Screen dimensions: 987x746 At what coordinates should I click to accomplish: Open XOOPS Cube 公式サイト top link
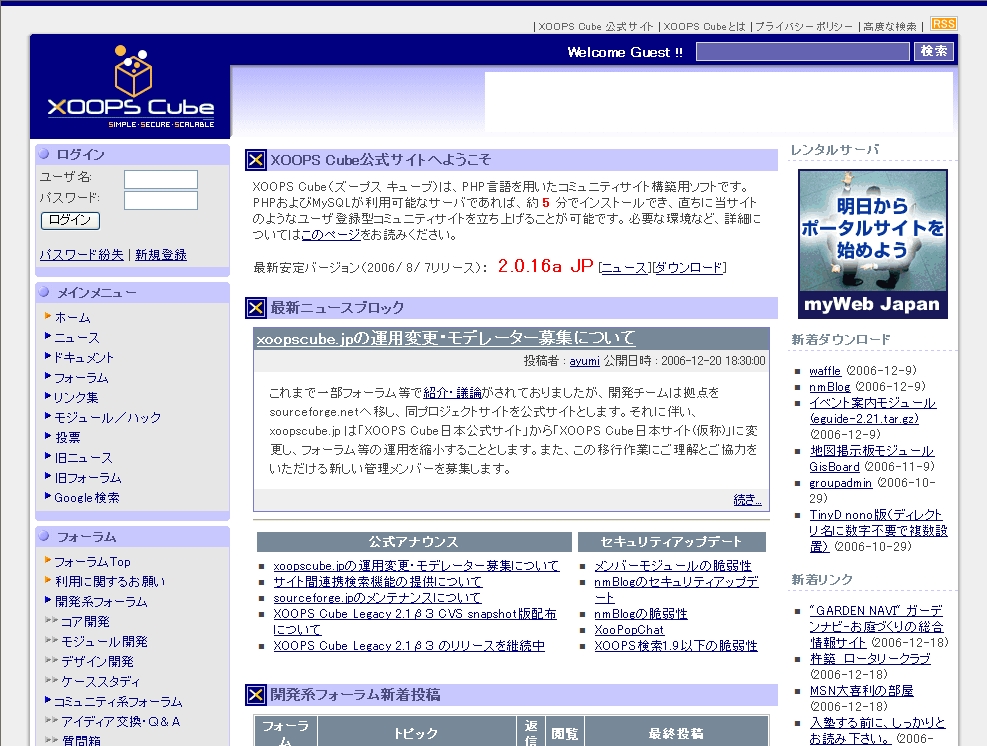(x=595, y=26)
